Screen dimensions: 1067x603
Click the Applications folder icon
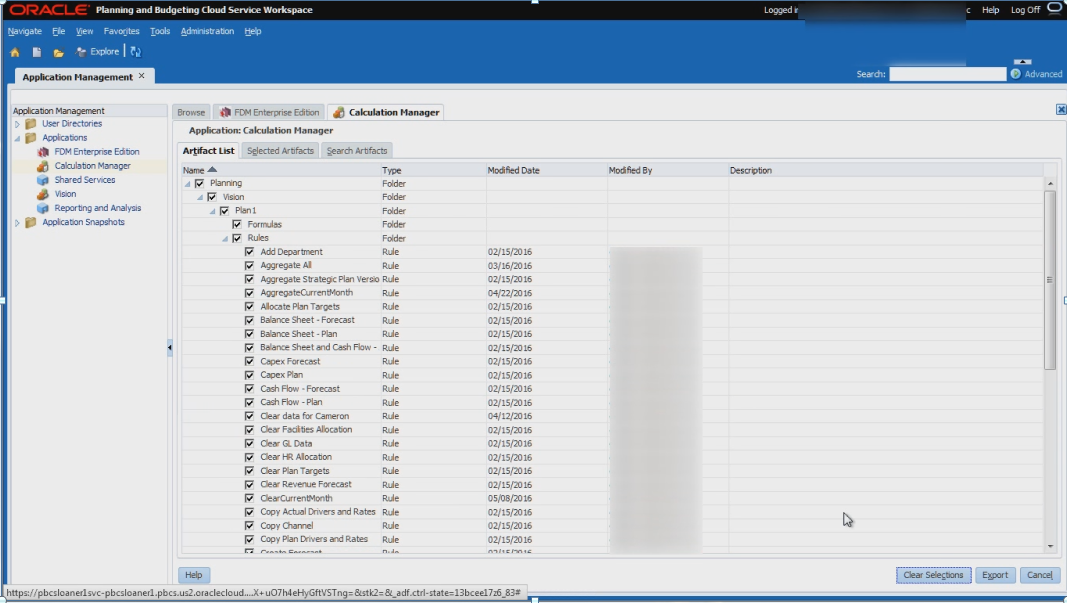point(31,137)
